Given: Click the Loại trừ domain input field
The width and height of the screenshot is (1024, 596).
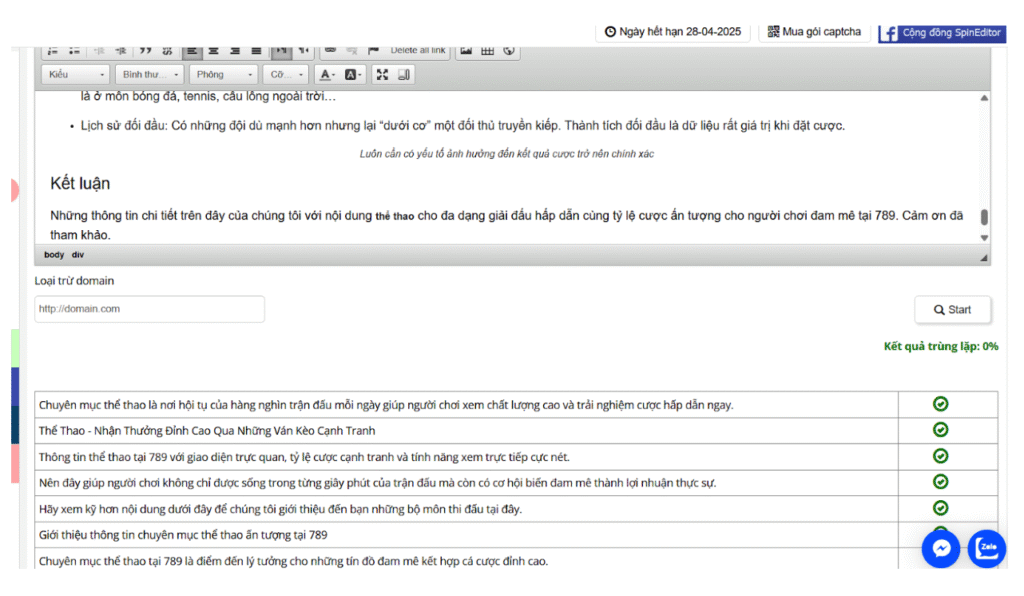Looking at the screenshot, I should (150, 309).
